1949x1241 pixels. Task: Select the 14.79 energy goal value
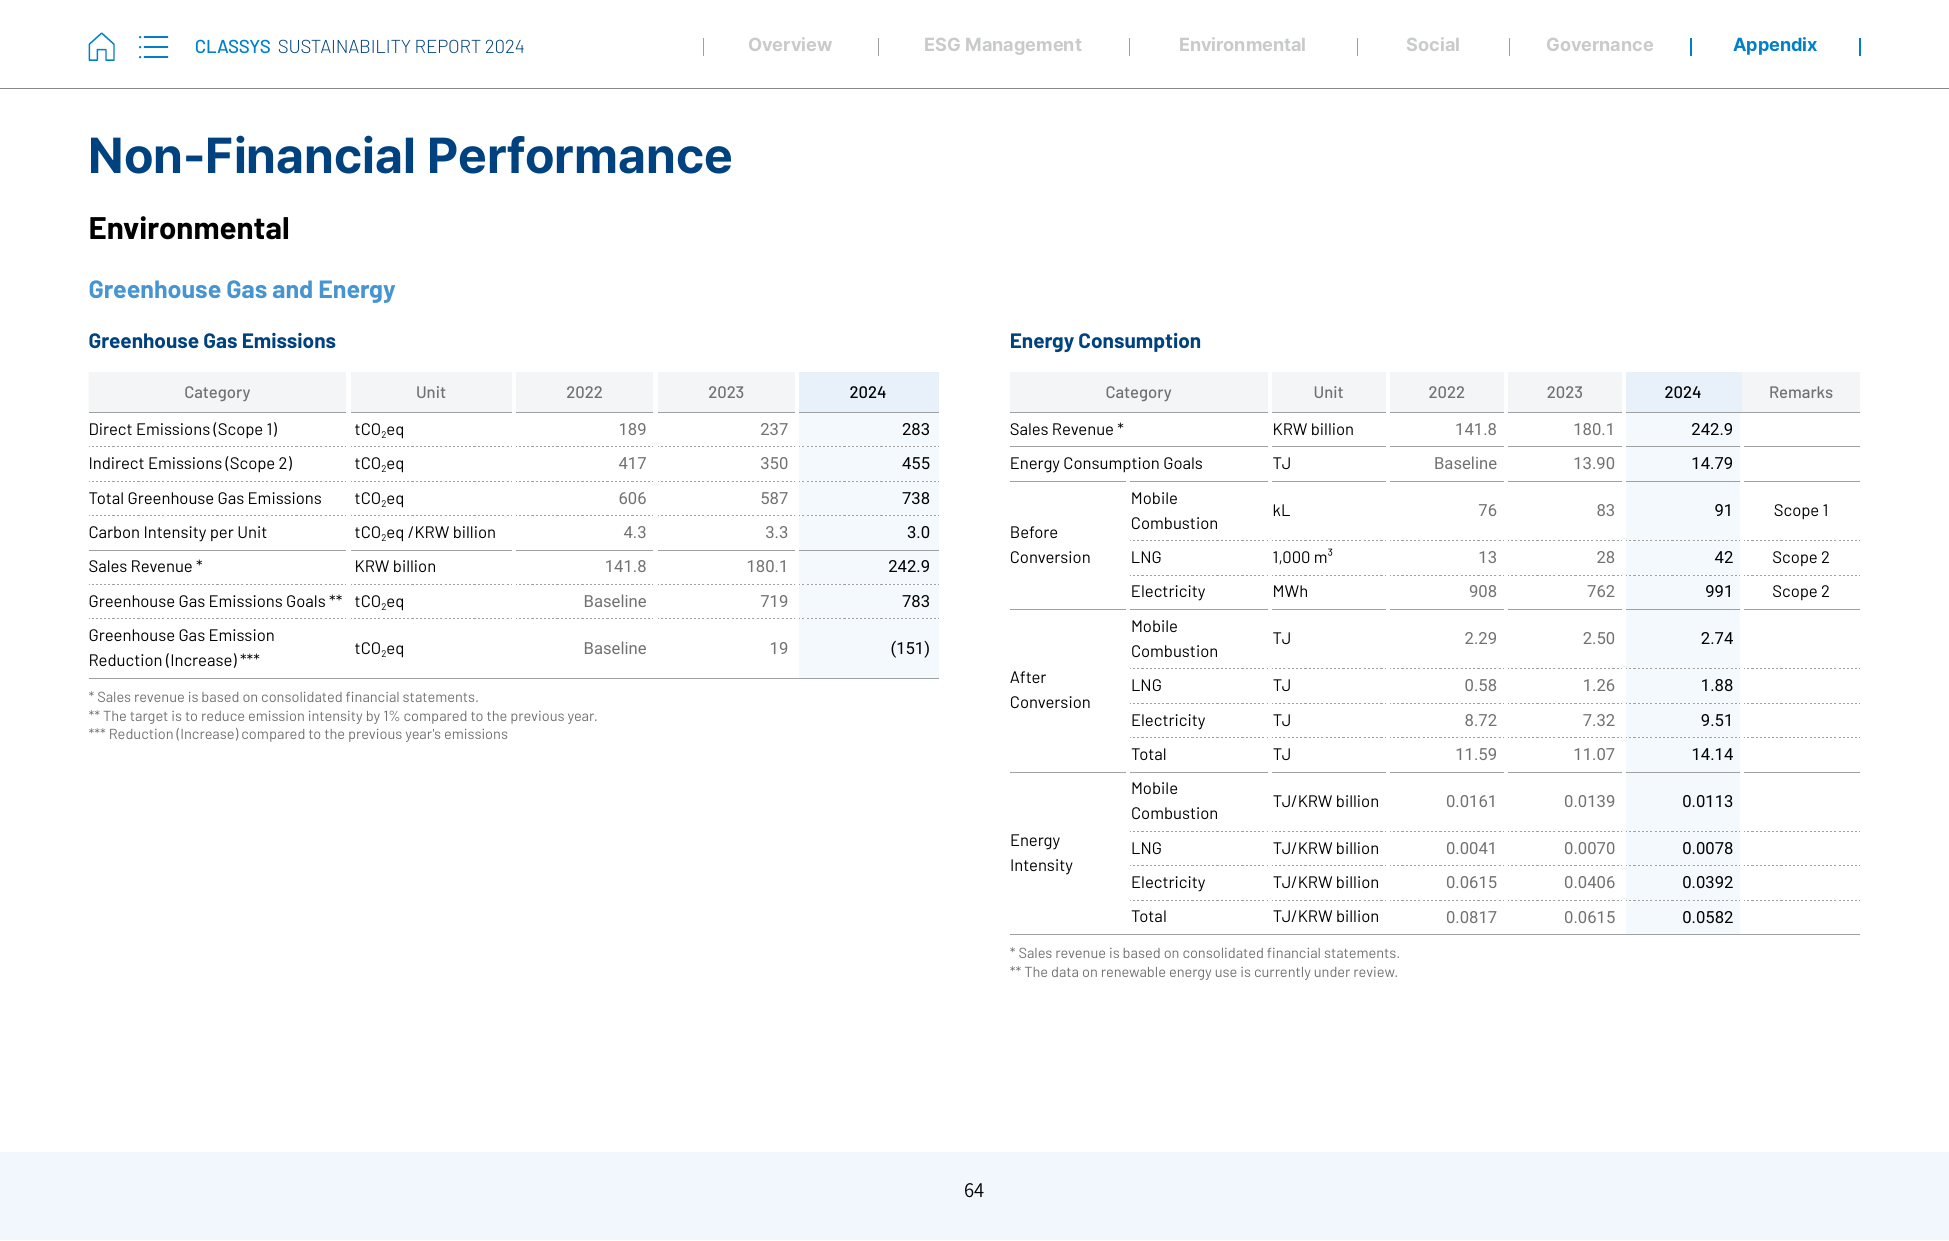point(1712,463)
